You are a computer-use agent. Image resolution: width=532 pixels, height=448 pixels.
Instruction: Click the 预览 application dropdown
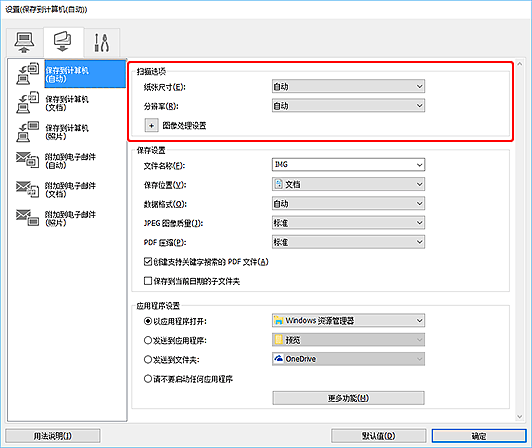click(x=348, y=340)
